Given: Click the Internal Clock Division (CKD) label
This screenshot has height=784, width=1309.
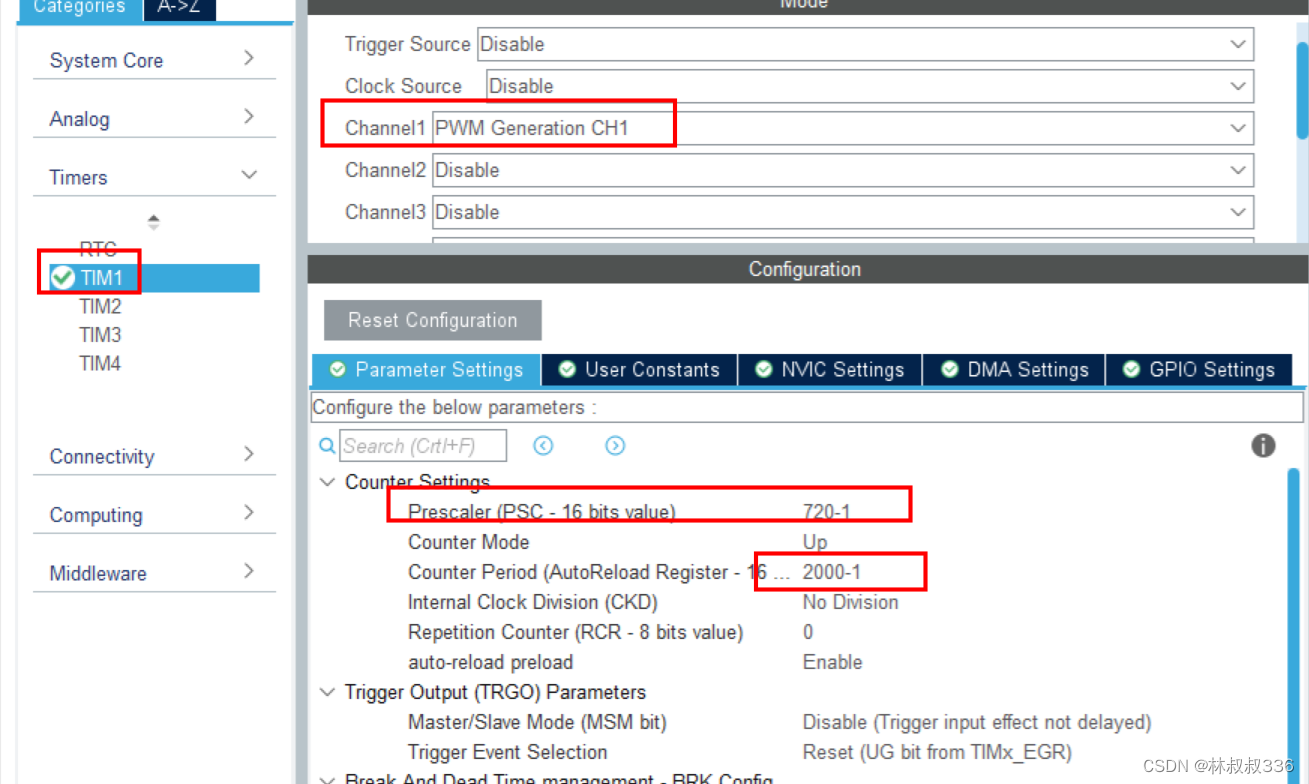Looking at the screenshot, I should click(x=535, y=602).
